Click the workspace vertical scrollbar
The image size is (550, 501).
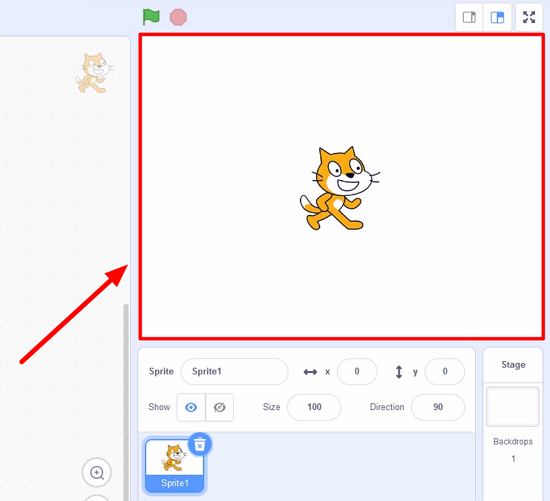click(x=126, y=402)
